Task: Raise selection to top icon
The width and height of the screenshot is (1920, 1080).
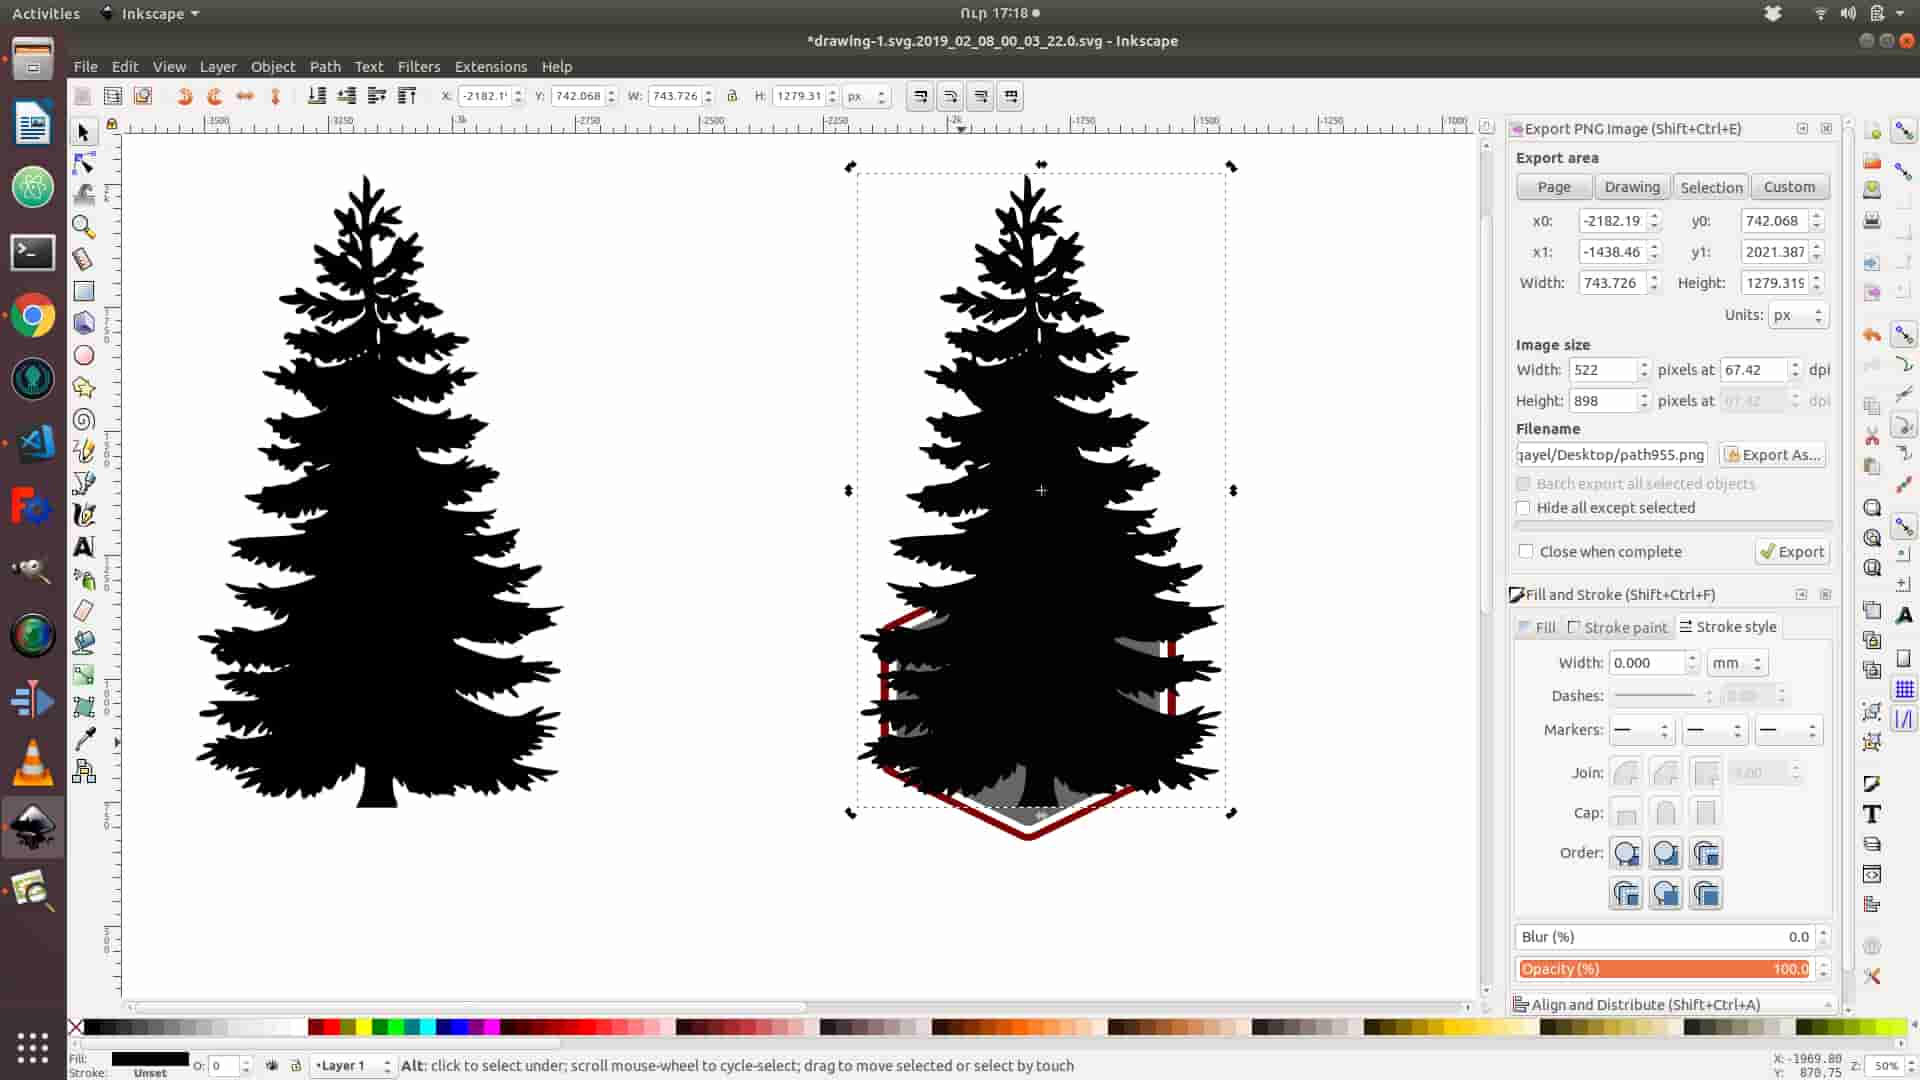Action: pos(407,96)
